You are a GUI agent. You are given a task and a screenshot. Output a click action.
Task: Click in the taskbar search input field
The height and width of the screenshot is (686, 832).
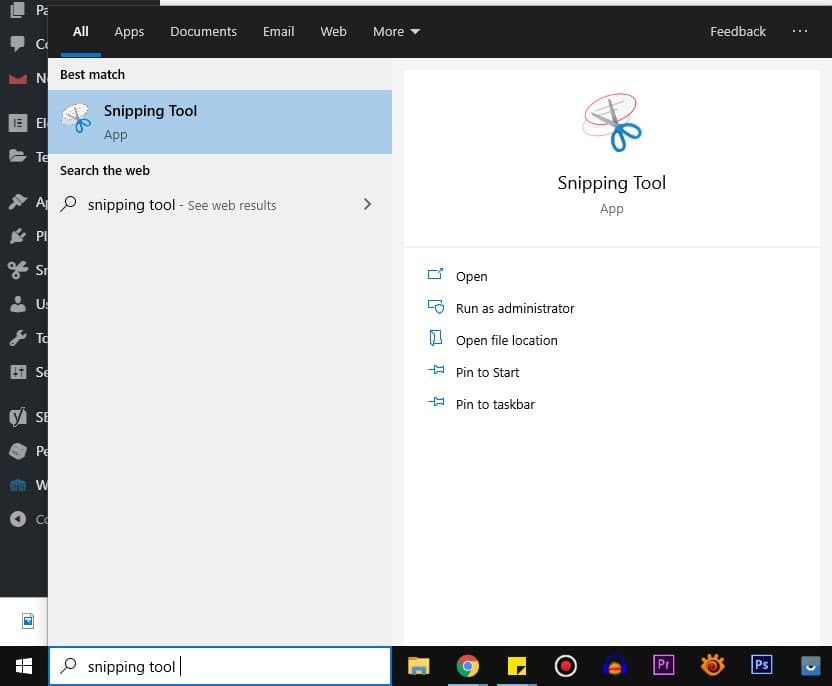coord(220,666)
